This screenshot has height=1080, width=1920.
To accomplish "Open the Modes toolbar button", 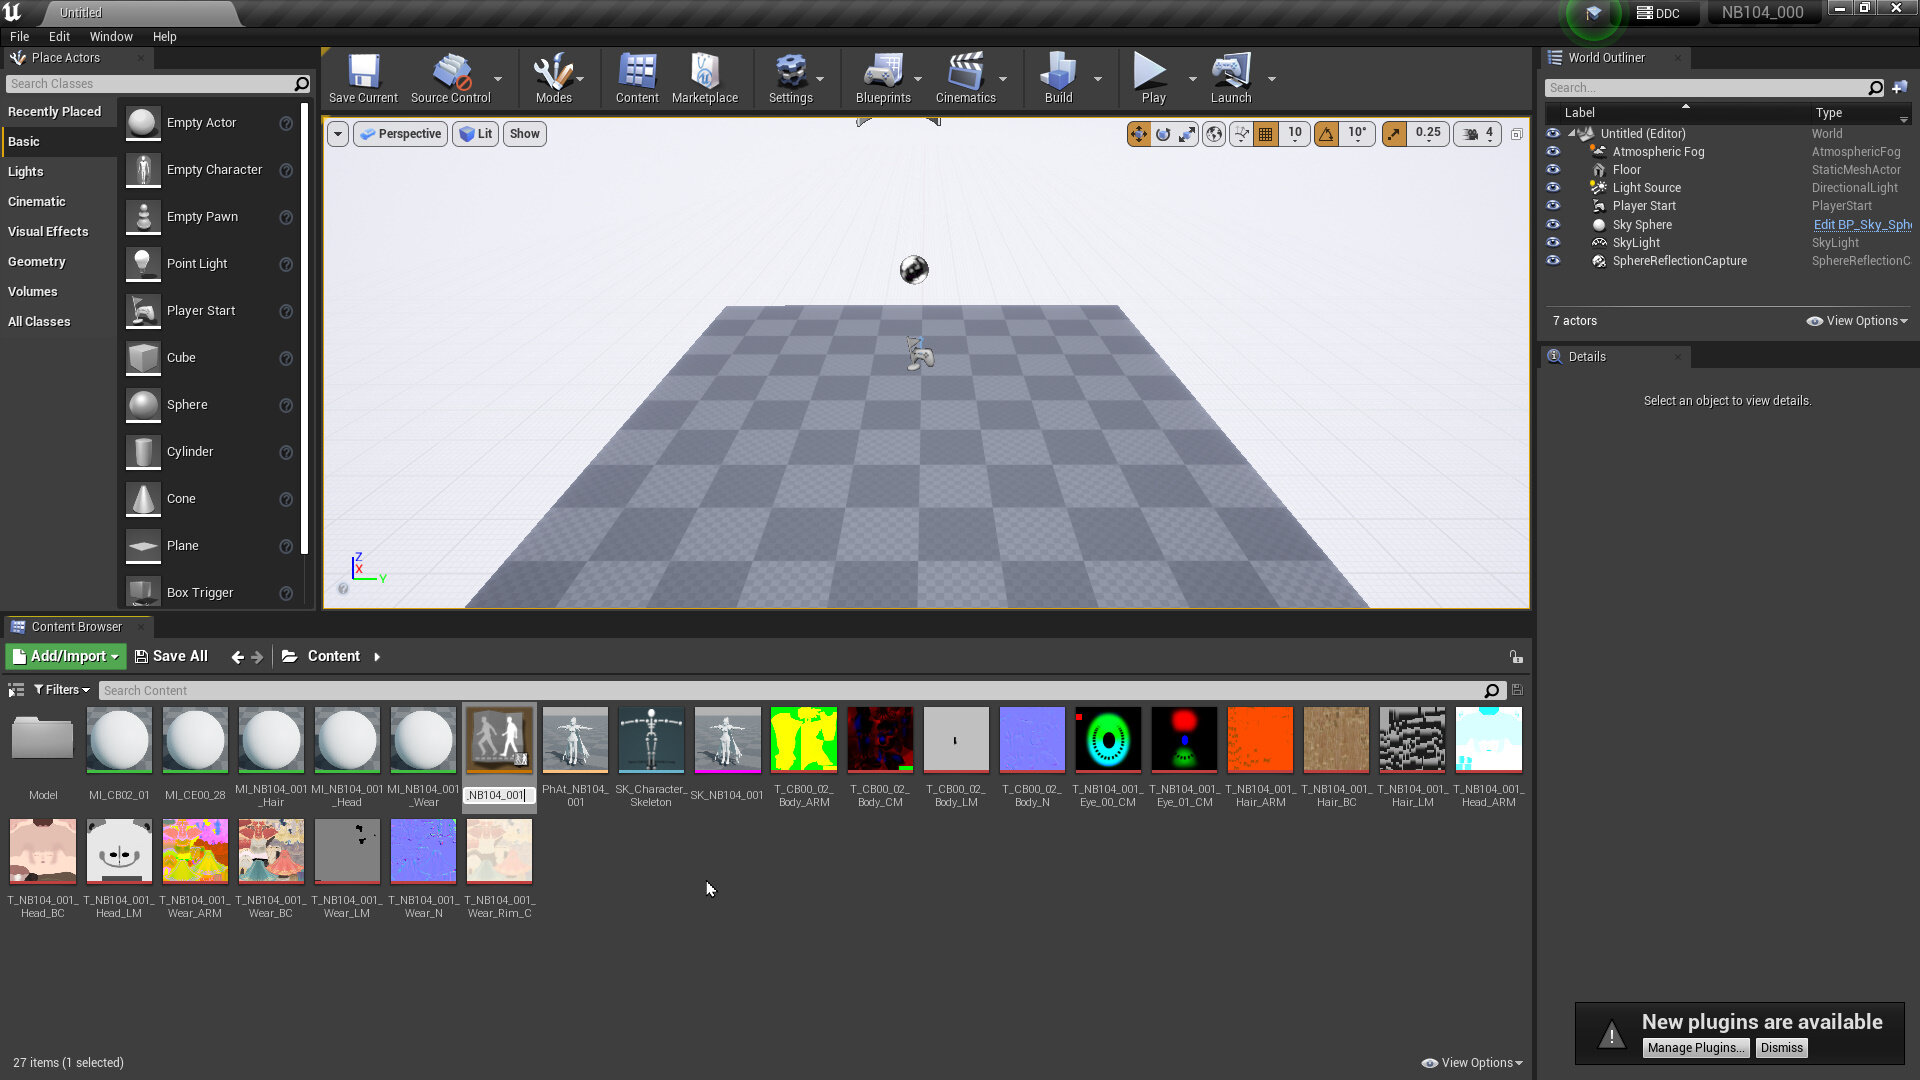I will [x=553, y=78].
